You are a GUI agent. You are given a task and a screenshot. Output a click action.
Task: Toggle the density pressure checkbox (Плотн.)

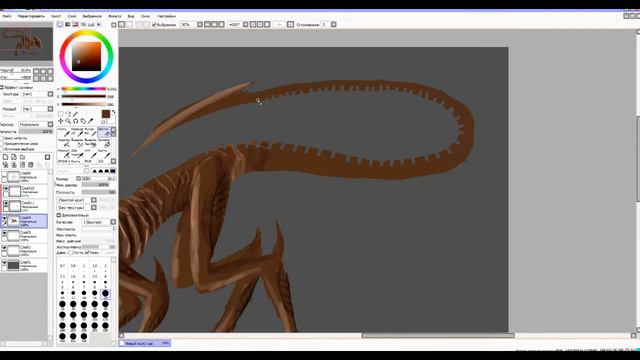[x=71, y=253]
